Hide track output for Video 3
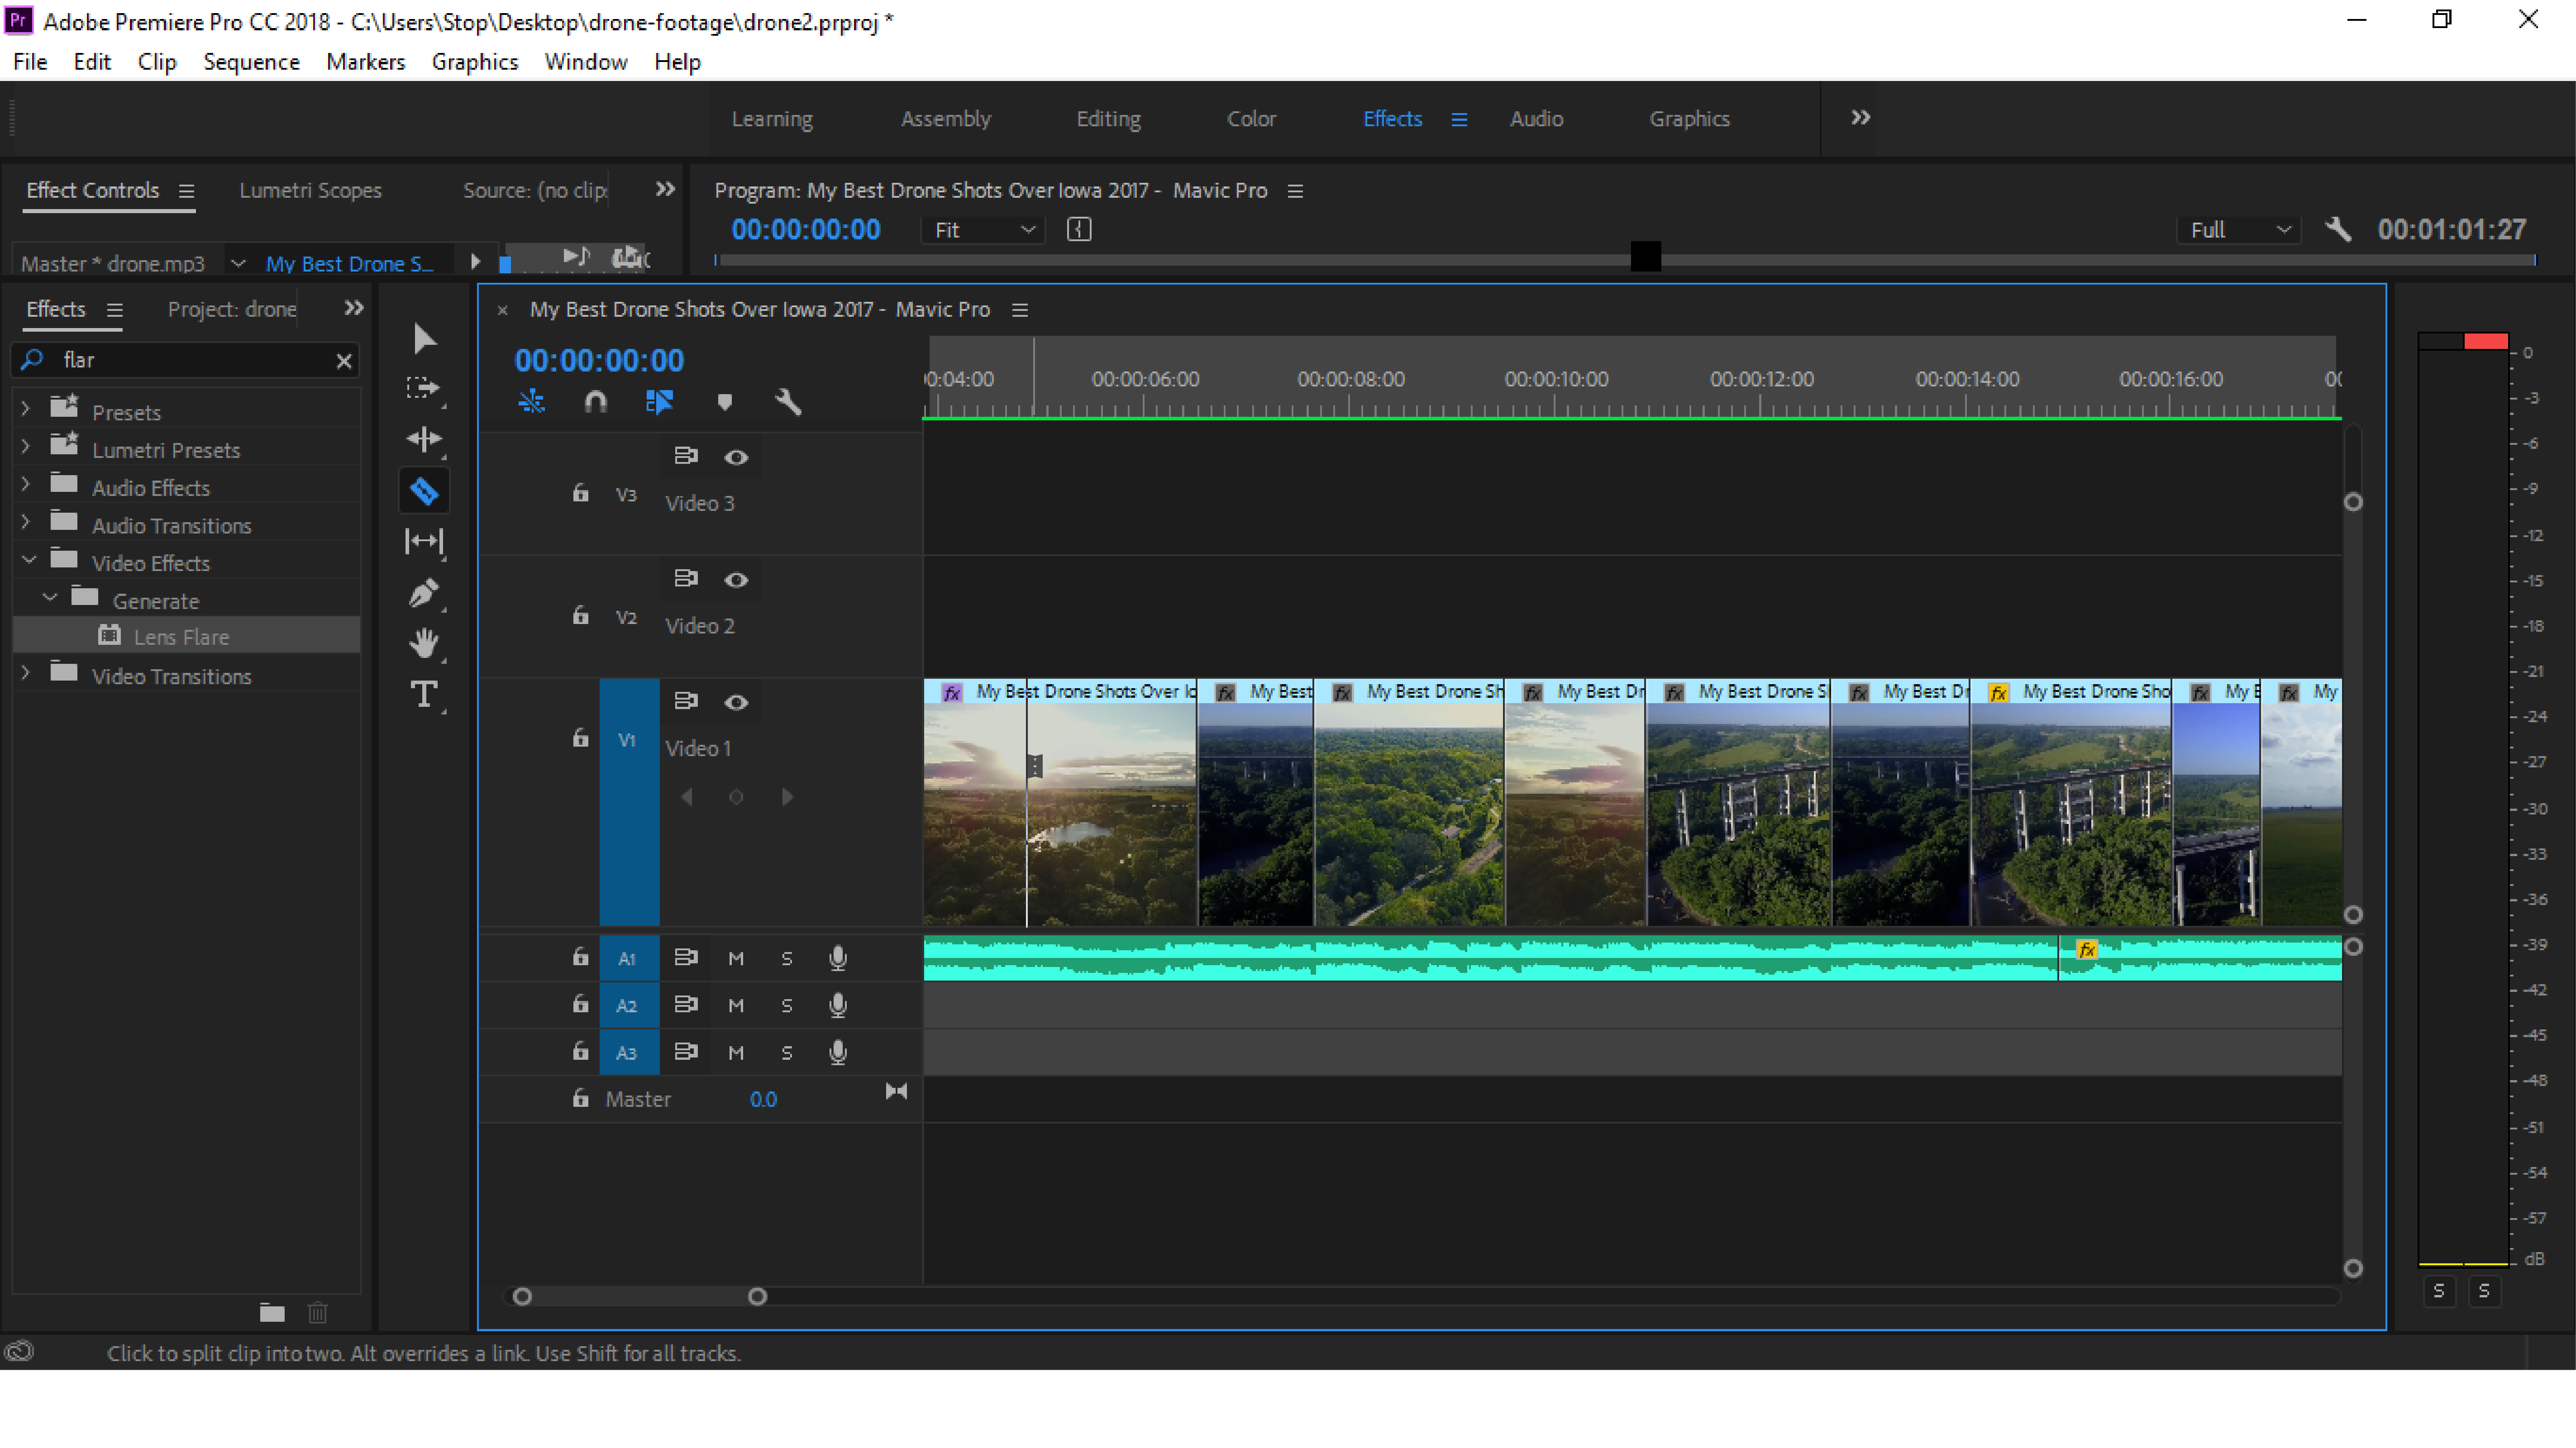The image size is (2576, 1448). pos(737,457)
